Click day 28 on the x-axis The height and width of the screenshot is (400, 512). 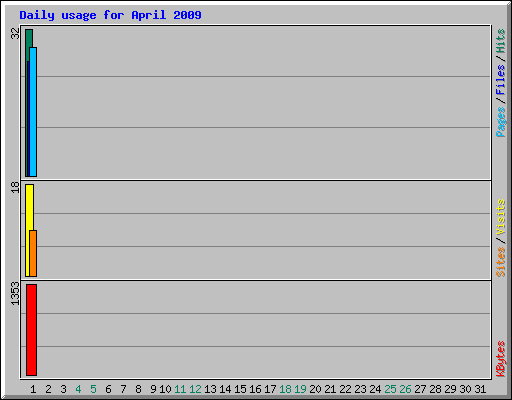(x=435, y=389)
